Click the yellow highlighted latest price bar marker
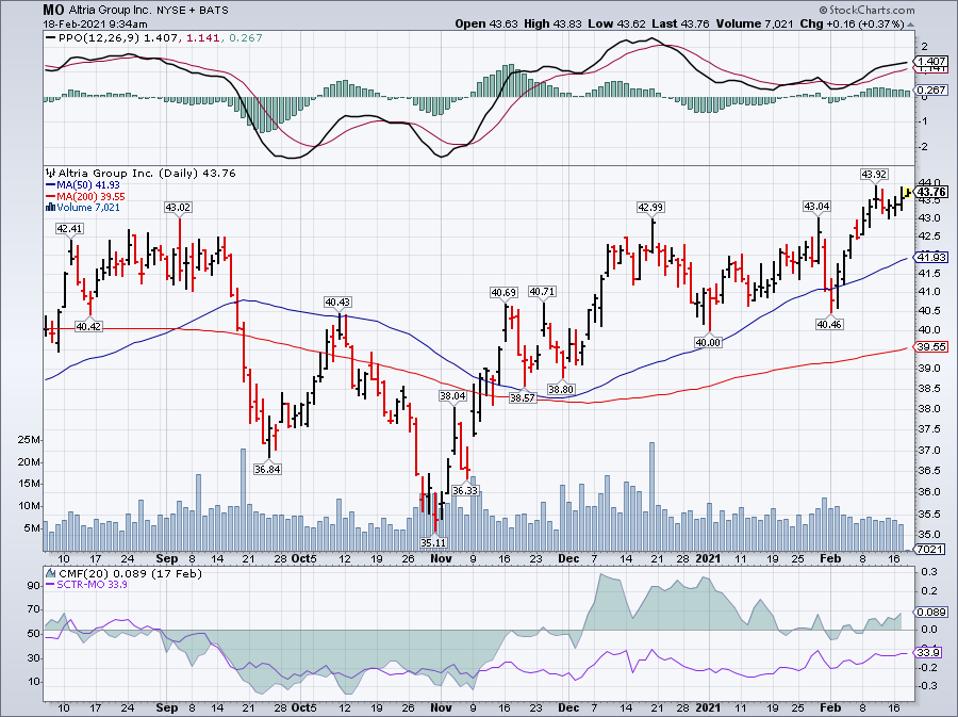Viewport: 958px width, 717px height. coord(907,192)
